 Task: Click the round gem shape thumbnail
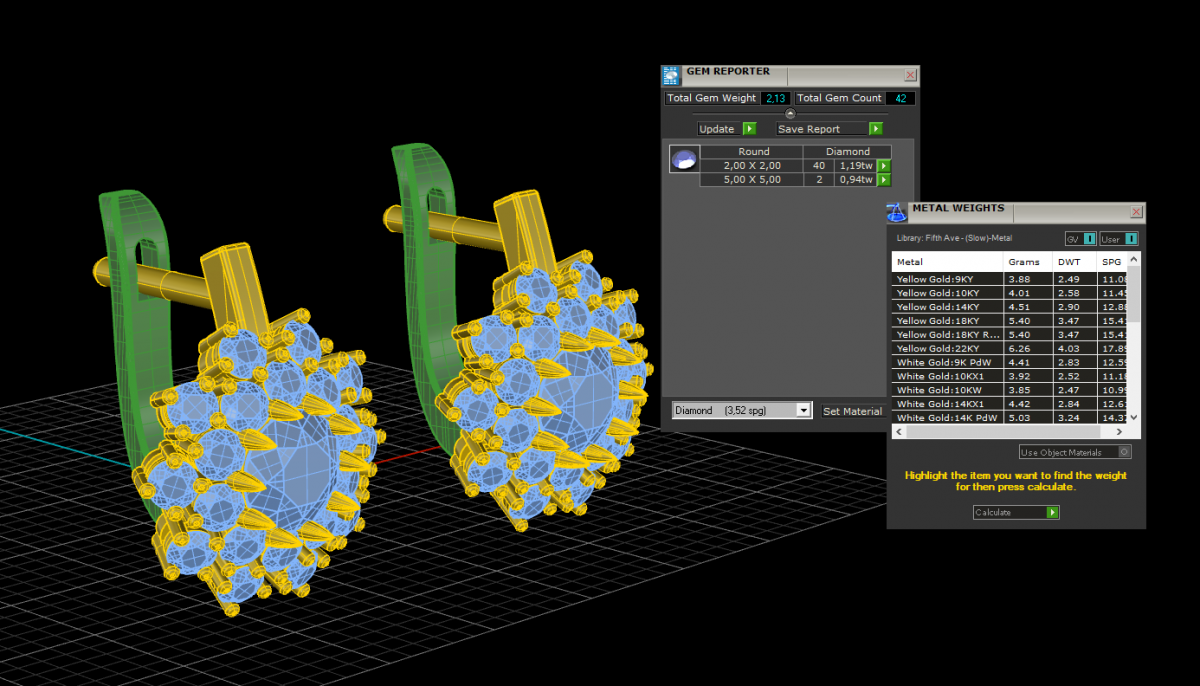pos(684,160)
